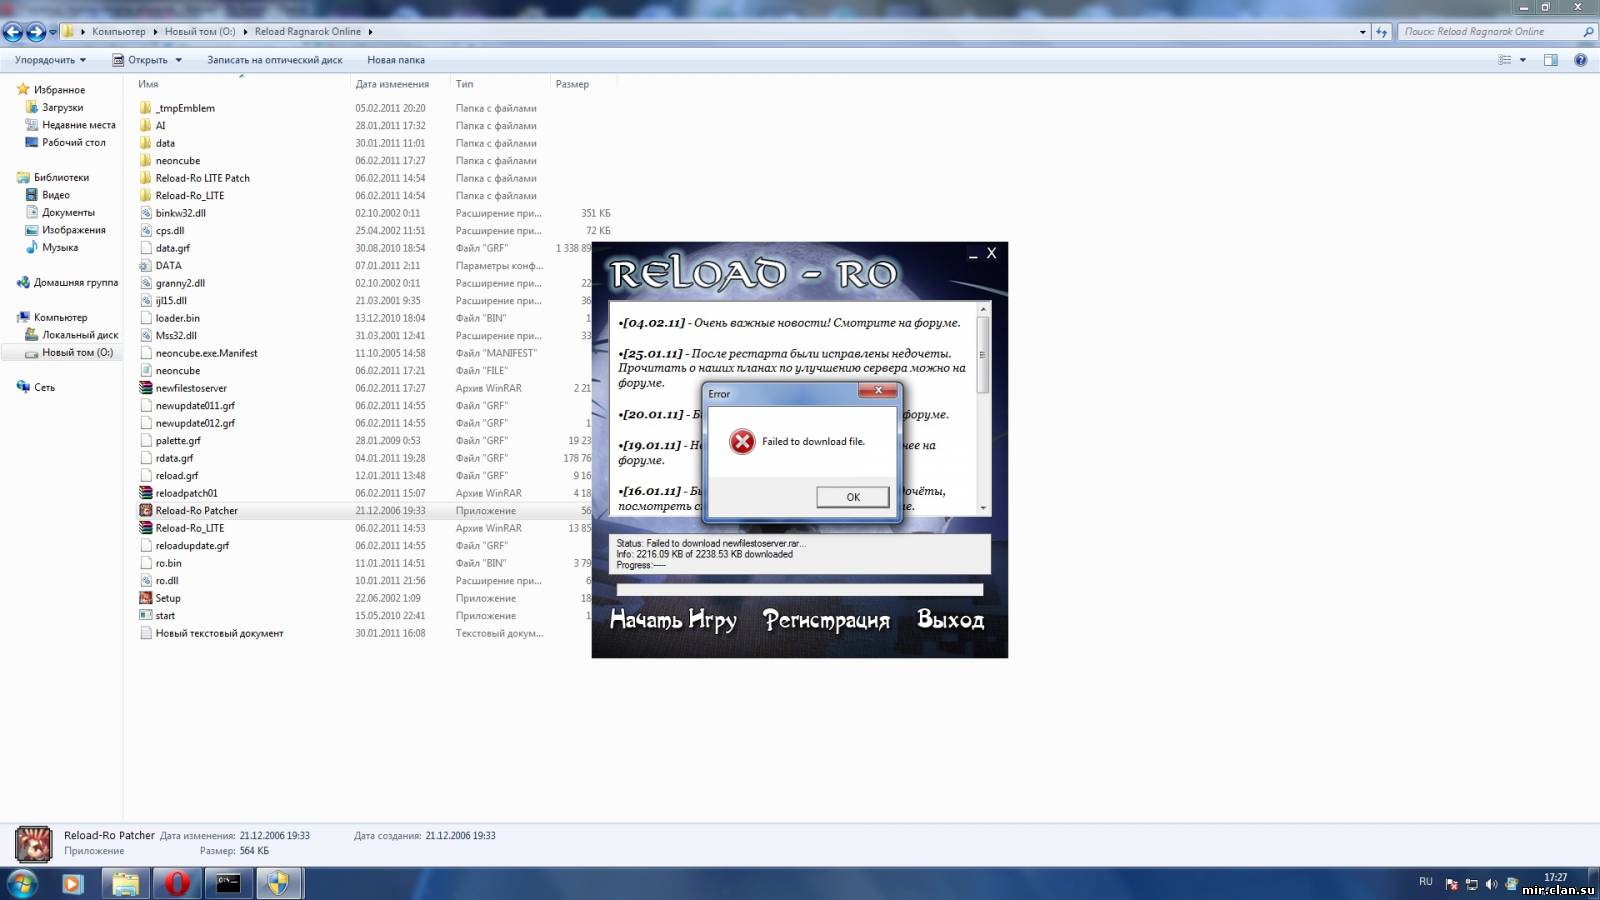Open the Windows Start button
The width and height of the screenshot is (1600, 900).
click(x=22, y=884)
